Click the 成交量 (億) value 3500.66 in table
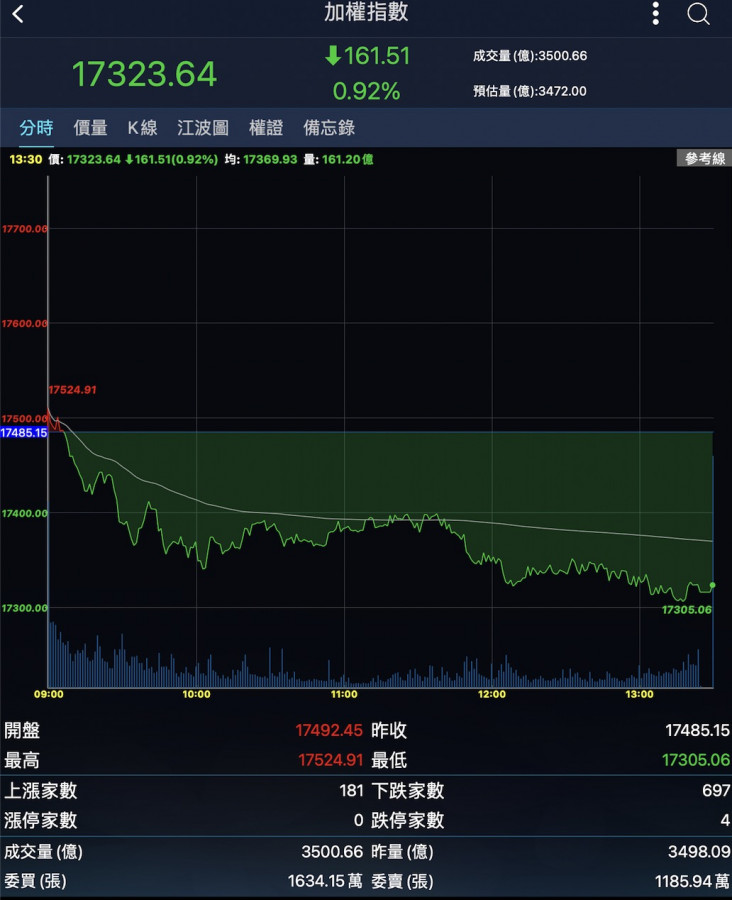Viewport: 732px width, 900px height. [332, 851]
